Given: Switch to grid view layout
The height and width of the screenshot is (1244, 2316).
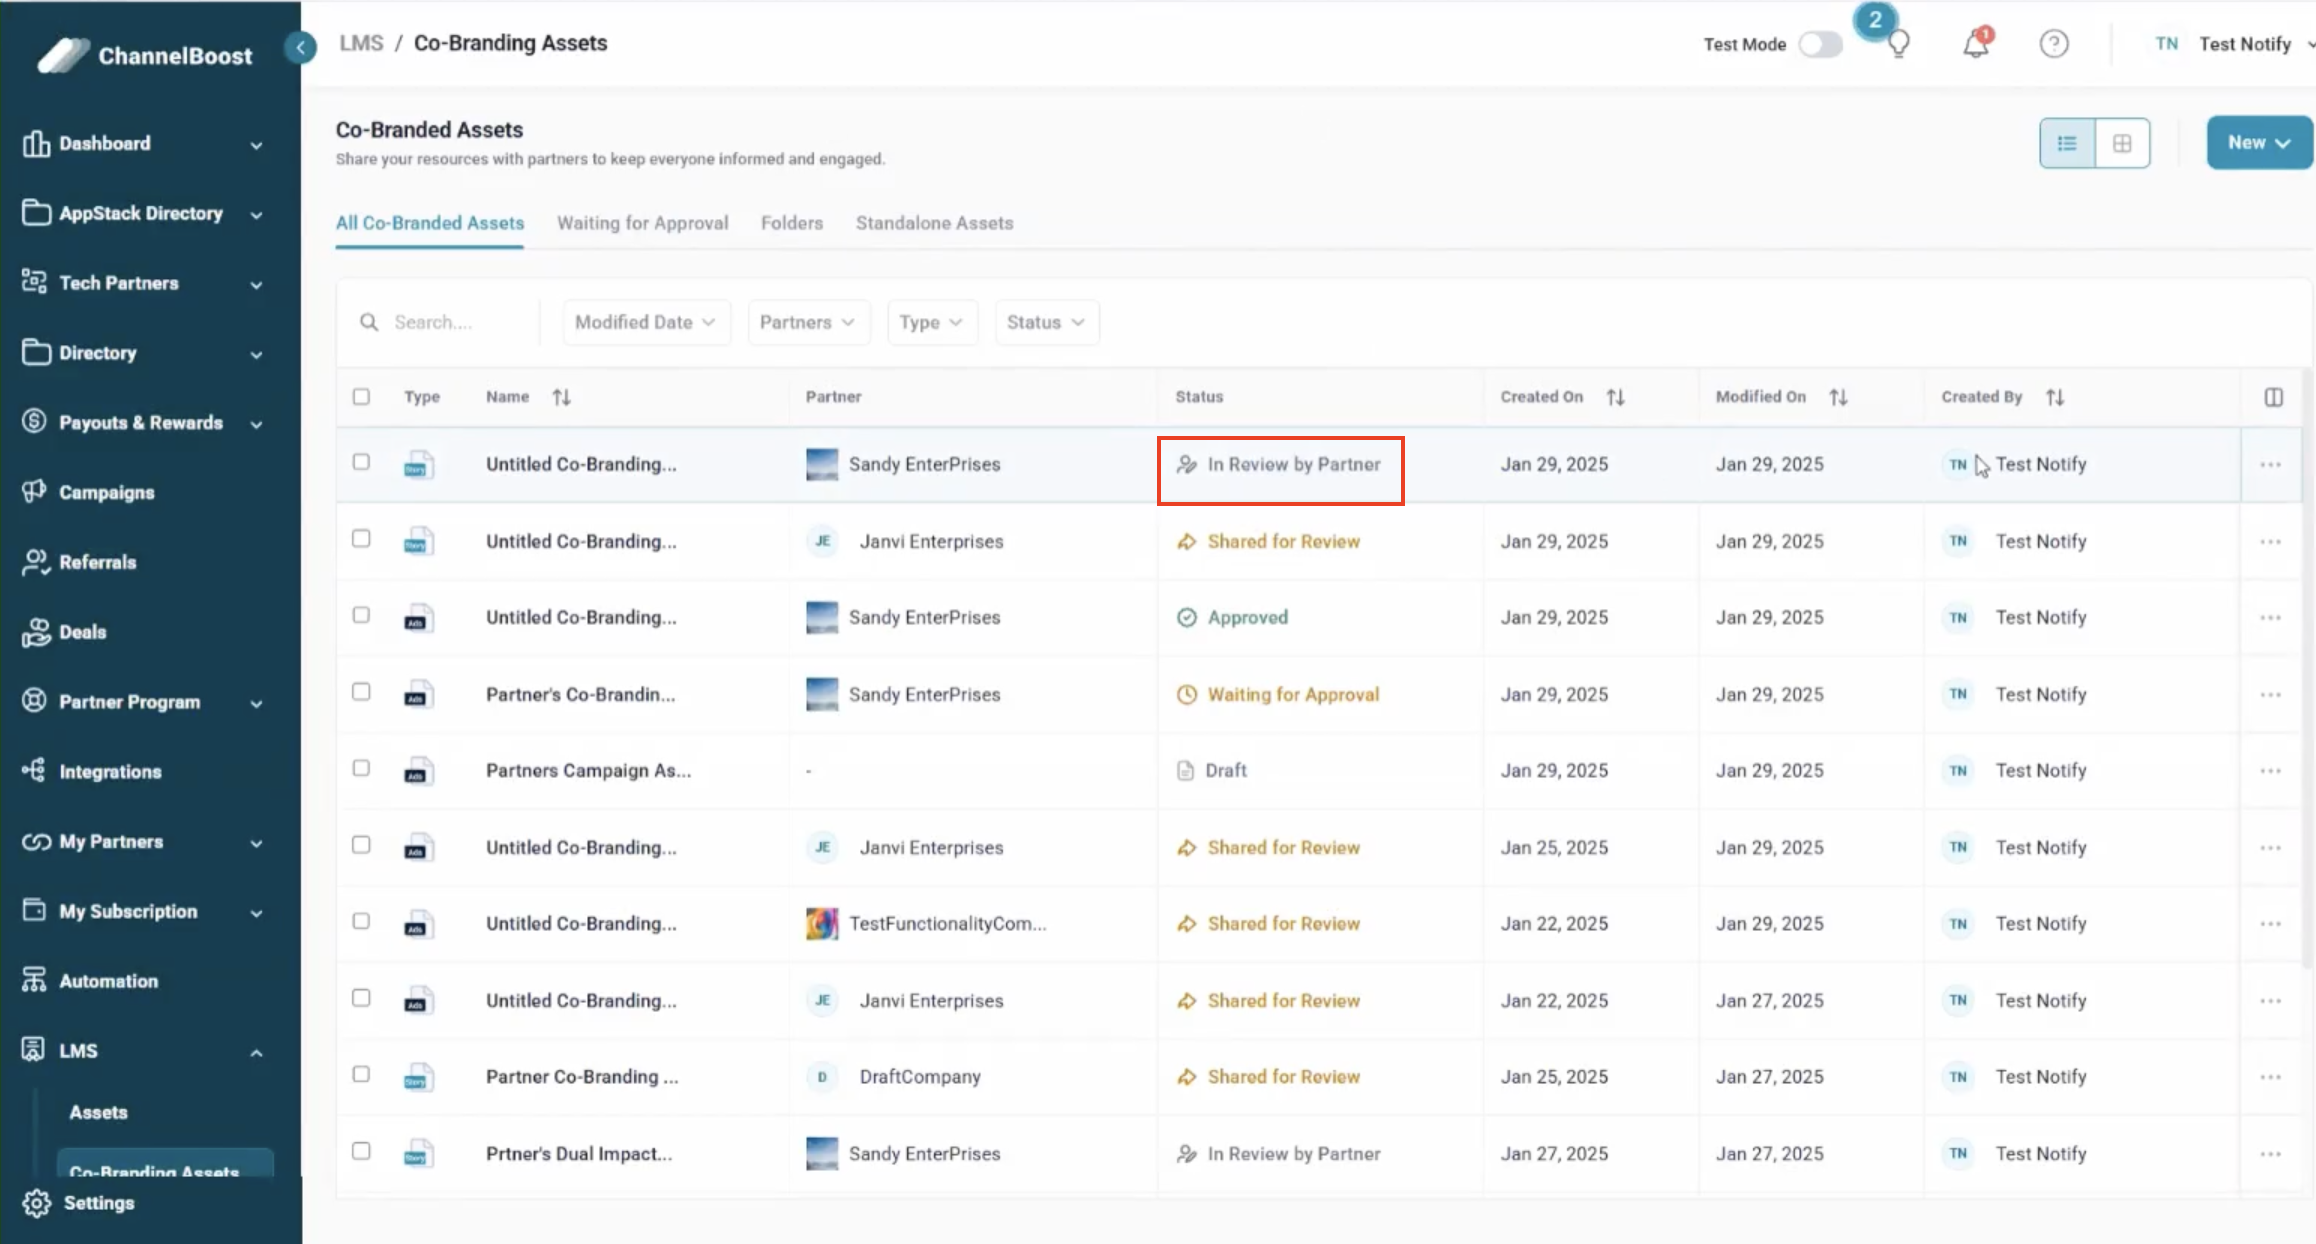Looking at the screenshot, I should pos(2122,143).
